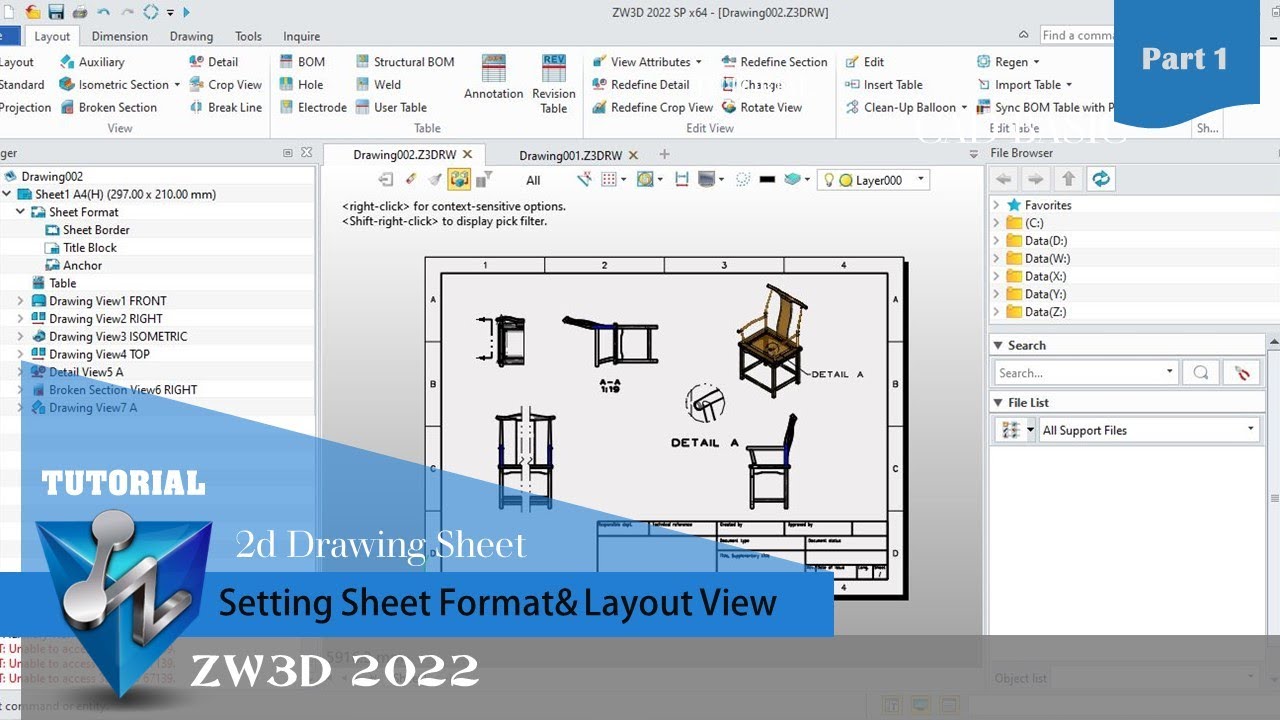
Task: Expand the Drawing View1 FRONT node
Action: 20,301
